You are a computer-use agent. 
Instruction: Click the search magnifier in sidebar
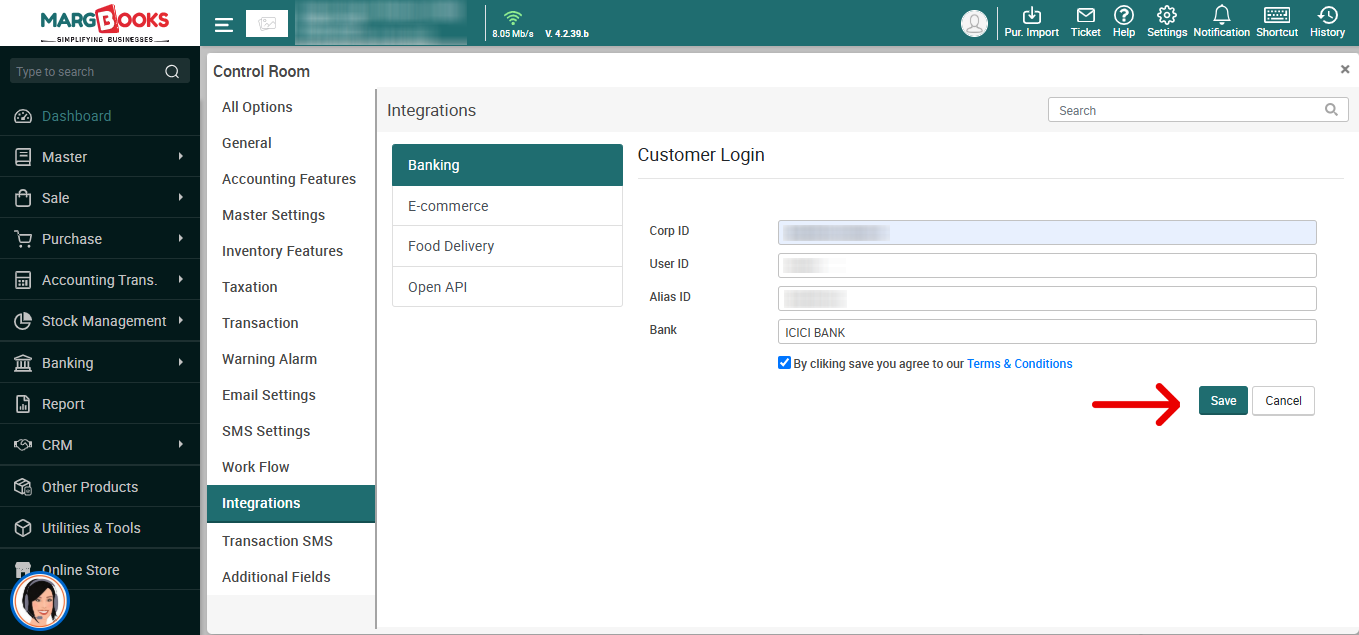click(172, 71)
